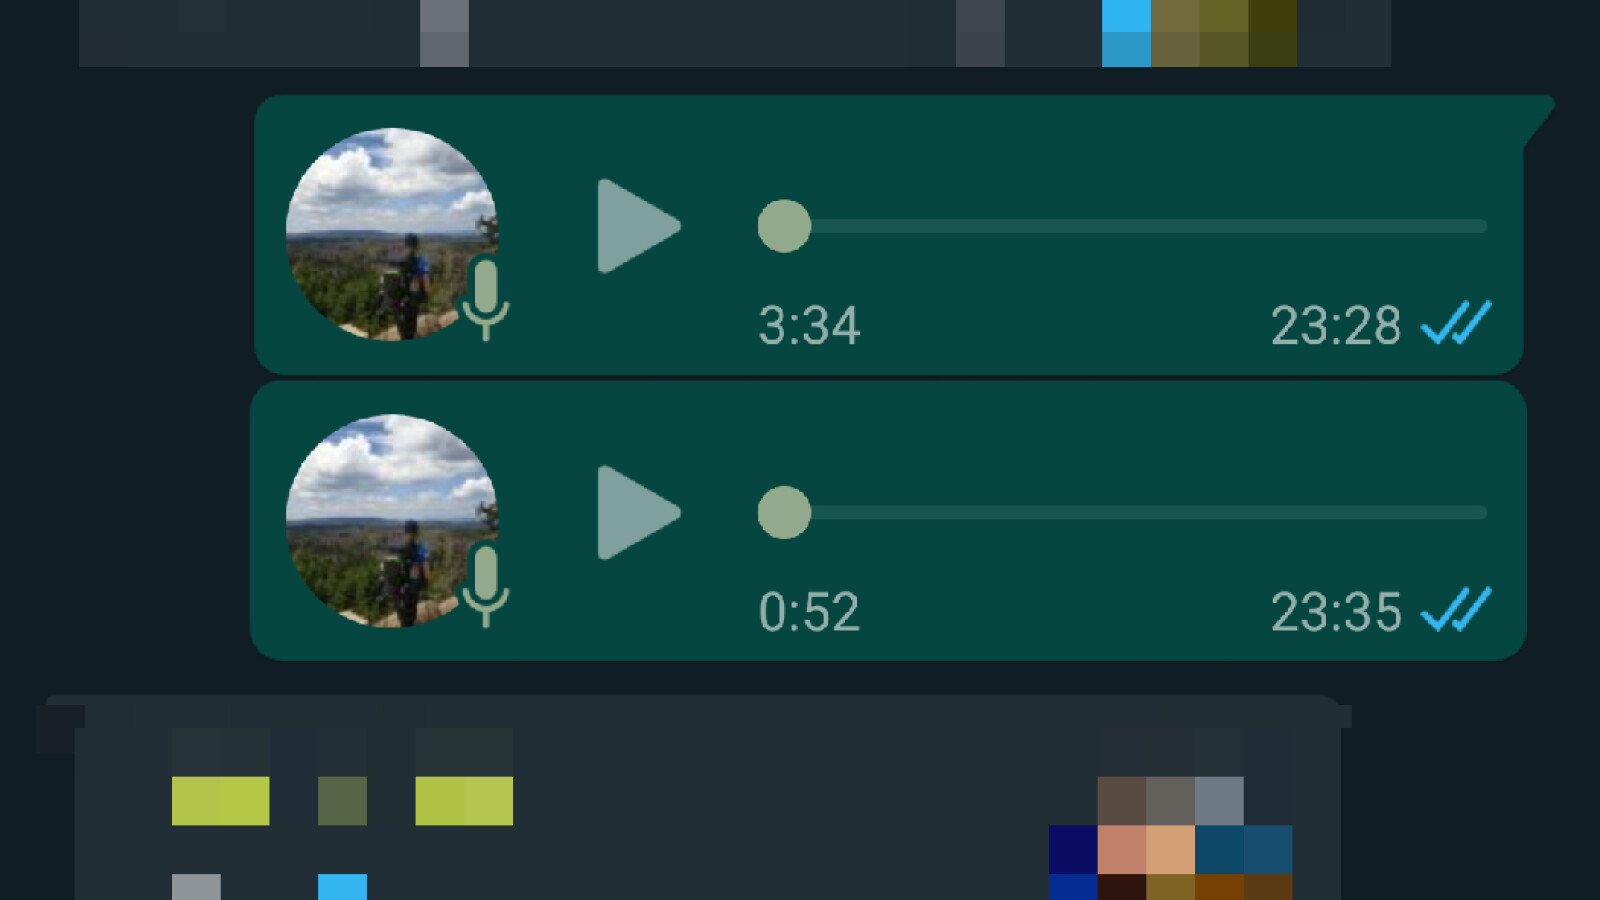Click the 3:34 duration label
Viewport: 1600px width, 900px height.
pyautogui.click(x=809, y=325)
